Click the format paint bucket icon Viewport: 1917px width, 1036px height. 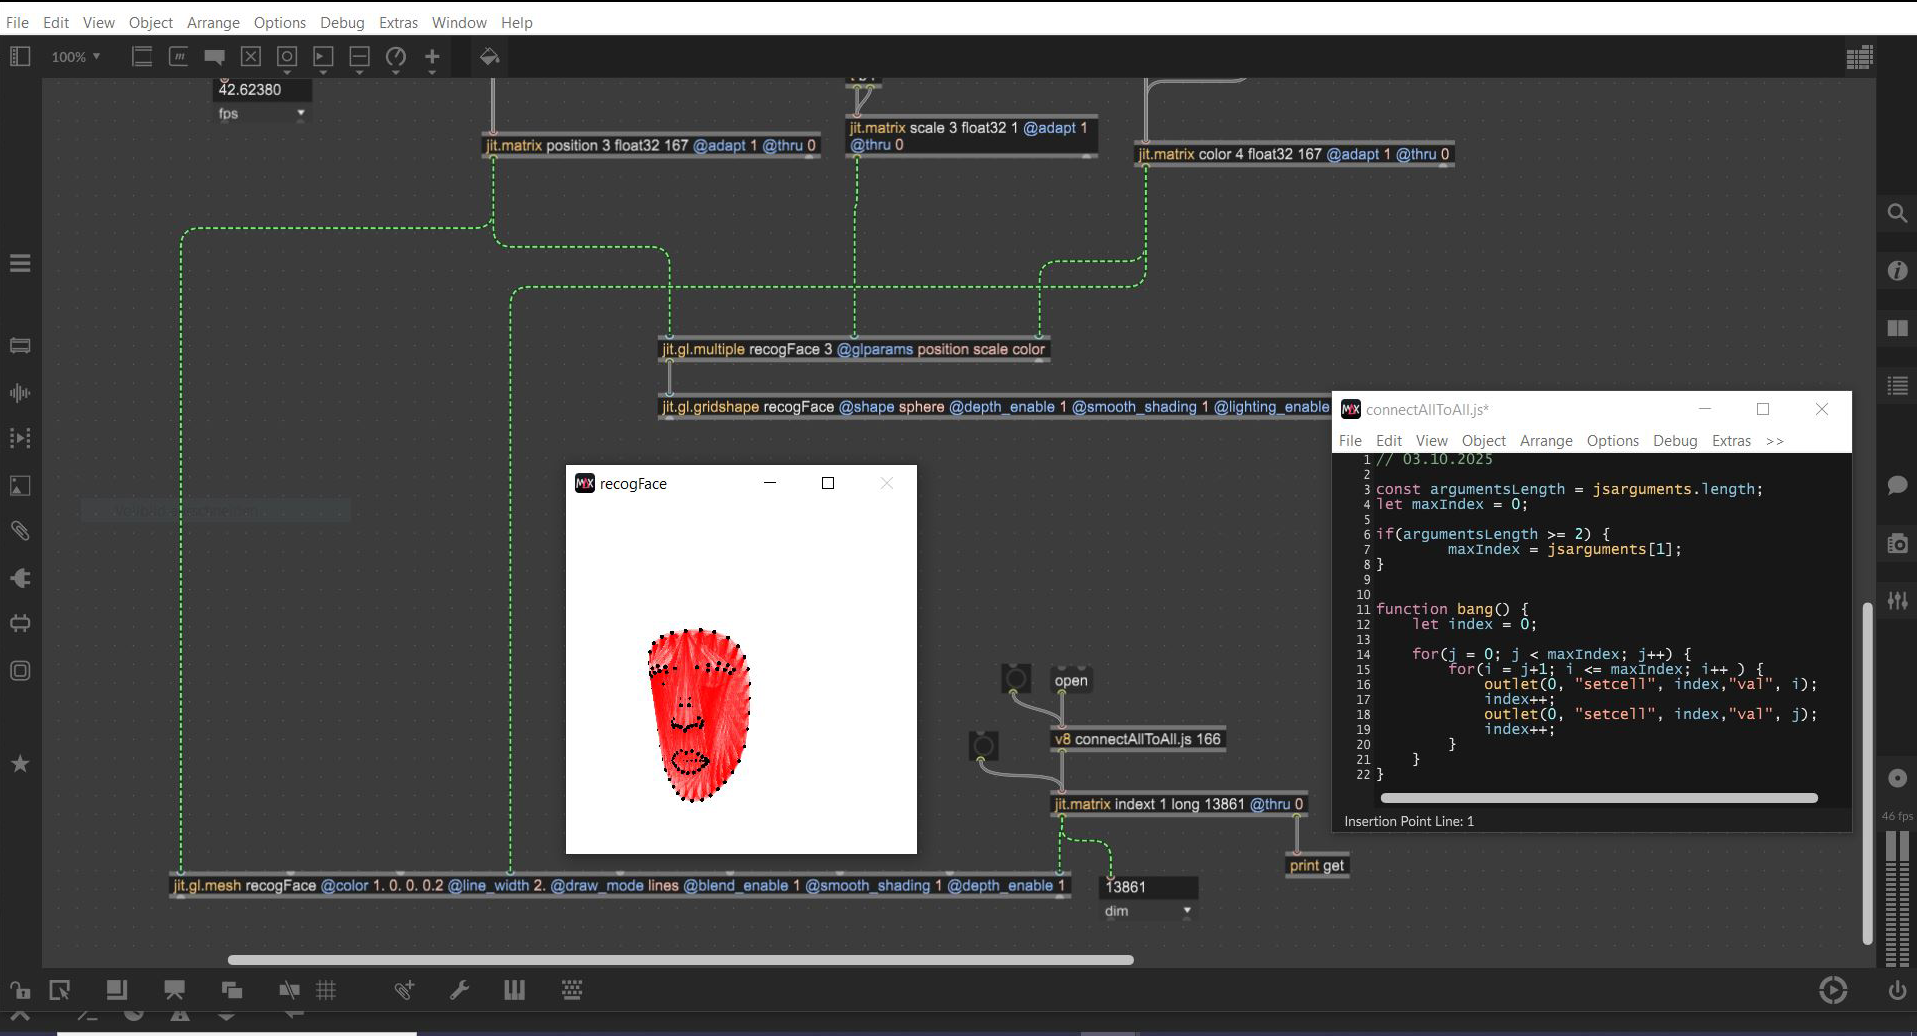coord(489,57)
